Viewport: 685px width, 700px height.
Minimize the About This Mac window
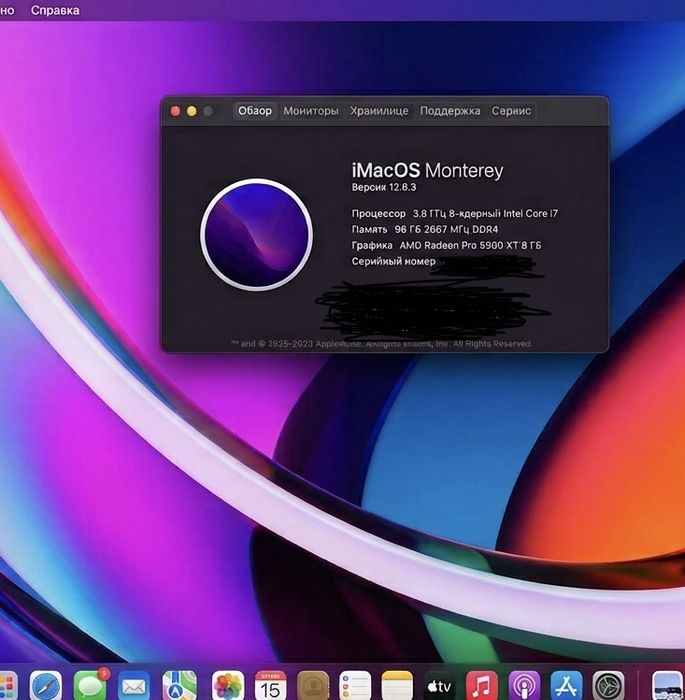point(192,111)
